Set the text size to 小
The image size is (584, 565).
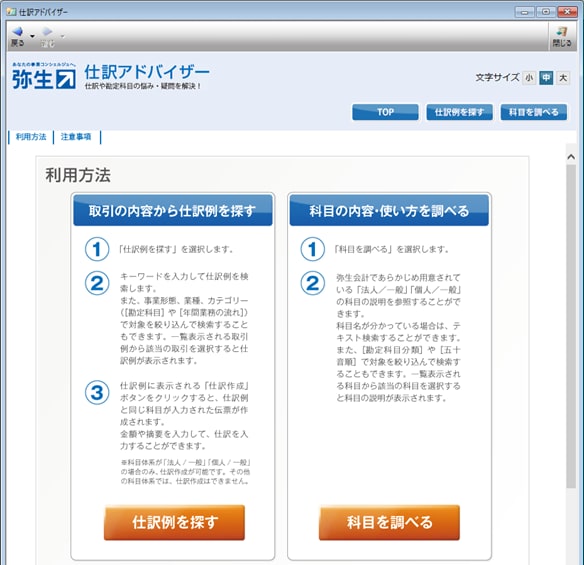pos(529,78)
